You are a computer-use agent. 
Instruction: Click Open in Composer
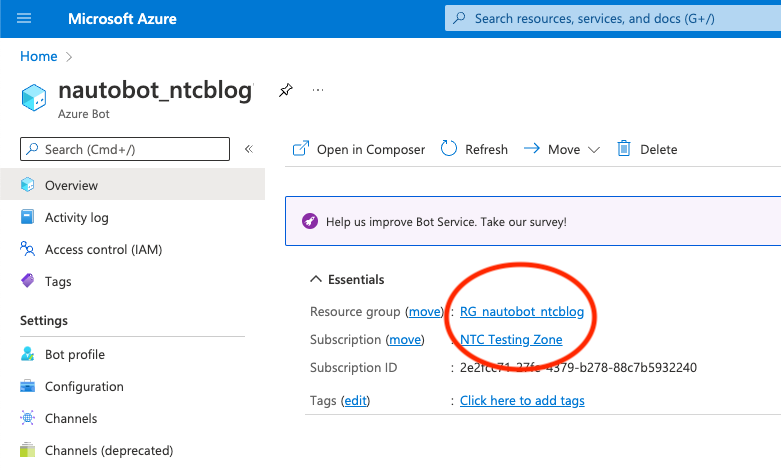click(x=359, y=149)
